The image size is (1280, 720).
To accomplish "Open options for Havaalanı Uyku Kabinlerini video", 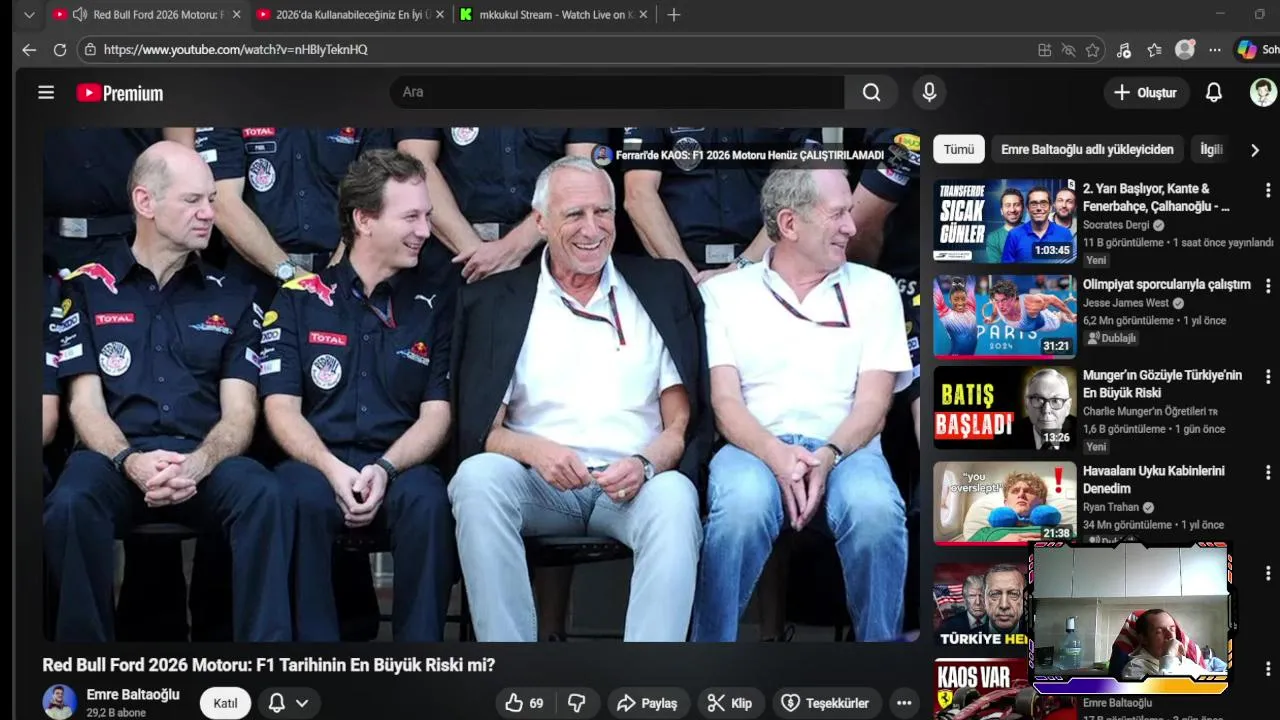I will [1268, 472].
